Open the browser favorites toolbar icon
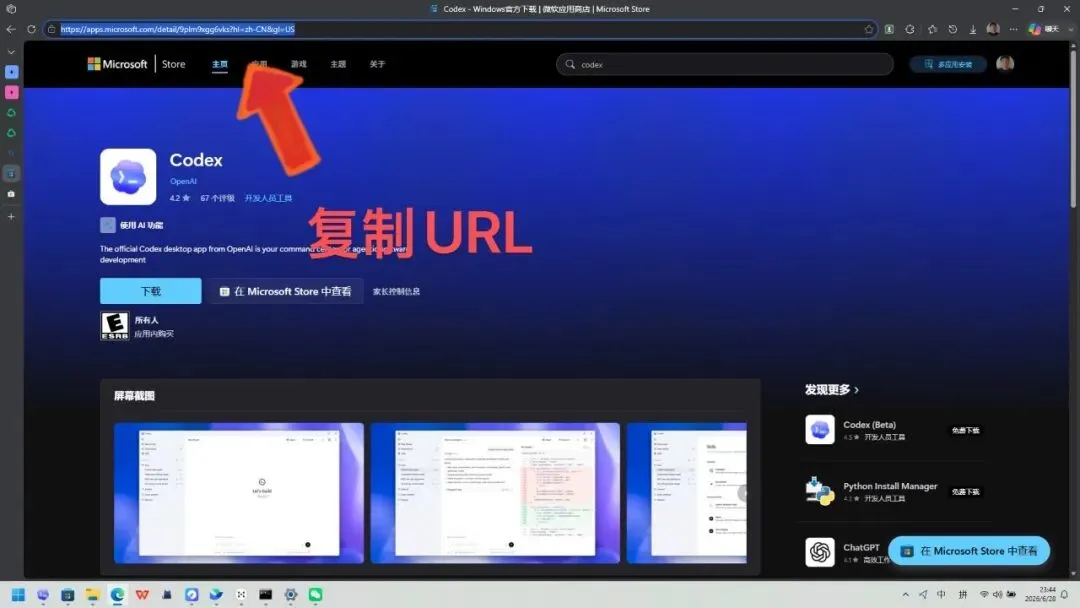Viewport: 1080px width, 608px height. (932, 29)
